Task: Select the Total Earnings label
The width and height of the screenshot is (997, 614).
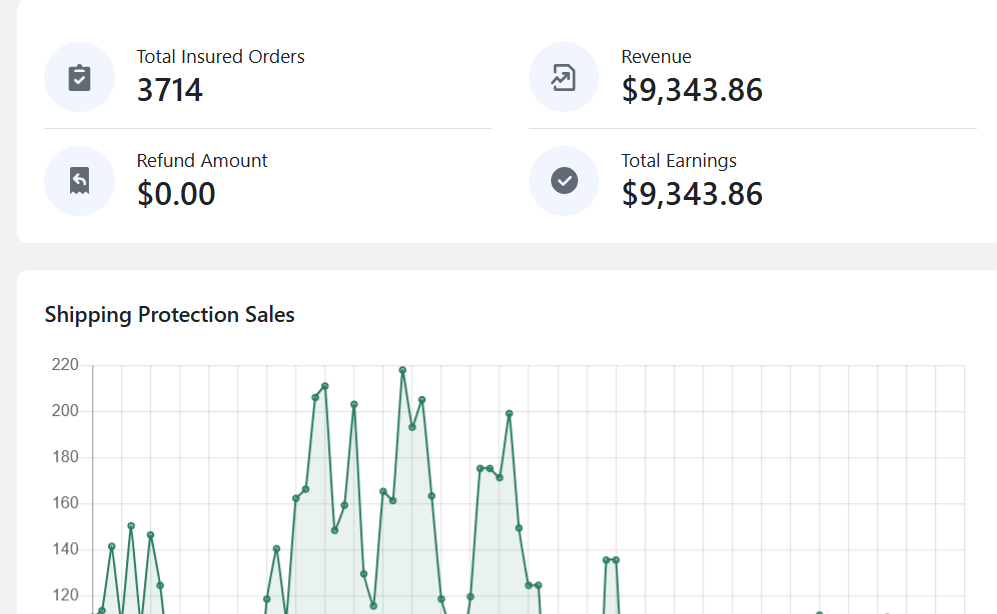Action: coord(679,161)
